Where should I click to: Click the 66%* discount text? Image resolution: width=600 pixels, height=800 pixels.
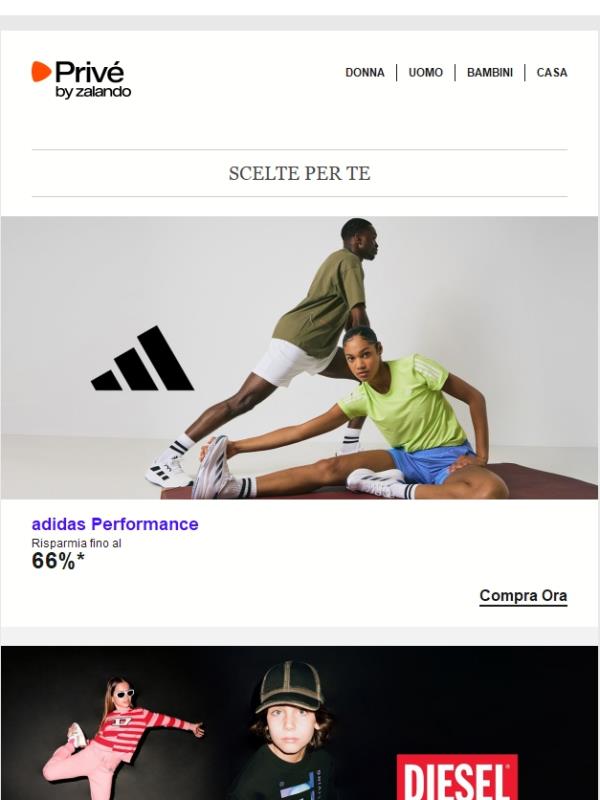point(58,561)
